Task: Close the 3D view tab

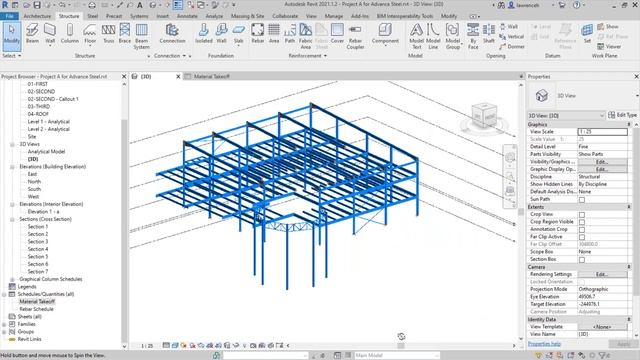Action: tap(178, 76)
